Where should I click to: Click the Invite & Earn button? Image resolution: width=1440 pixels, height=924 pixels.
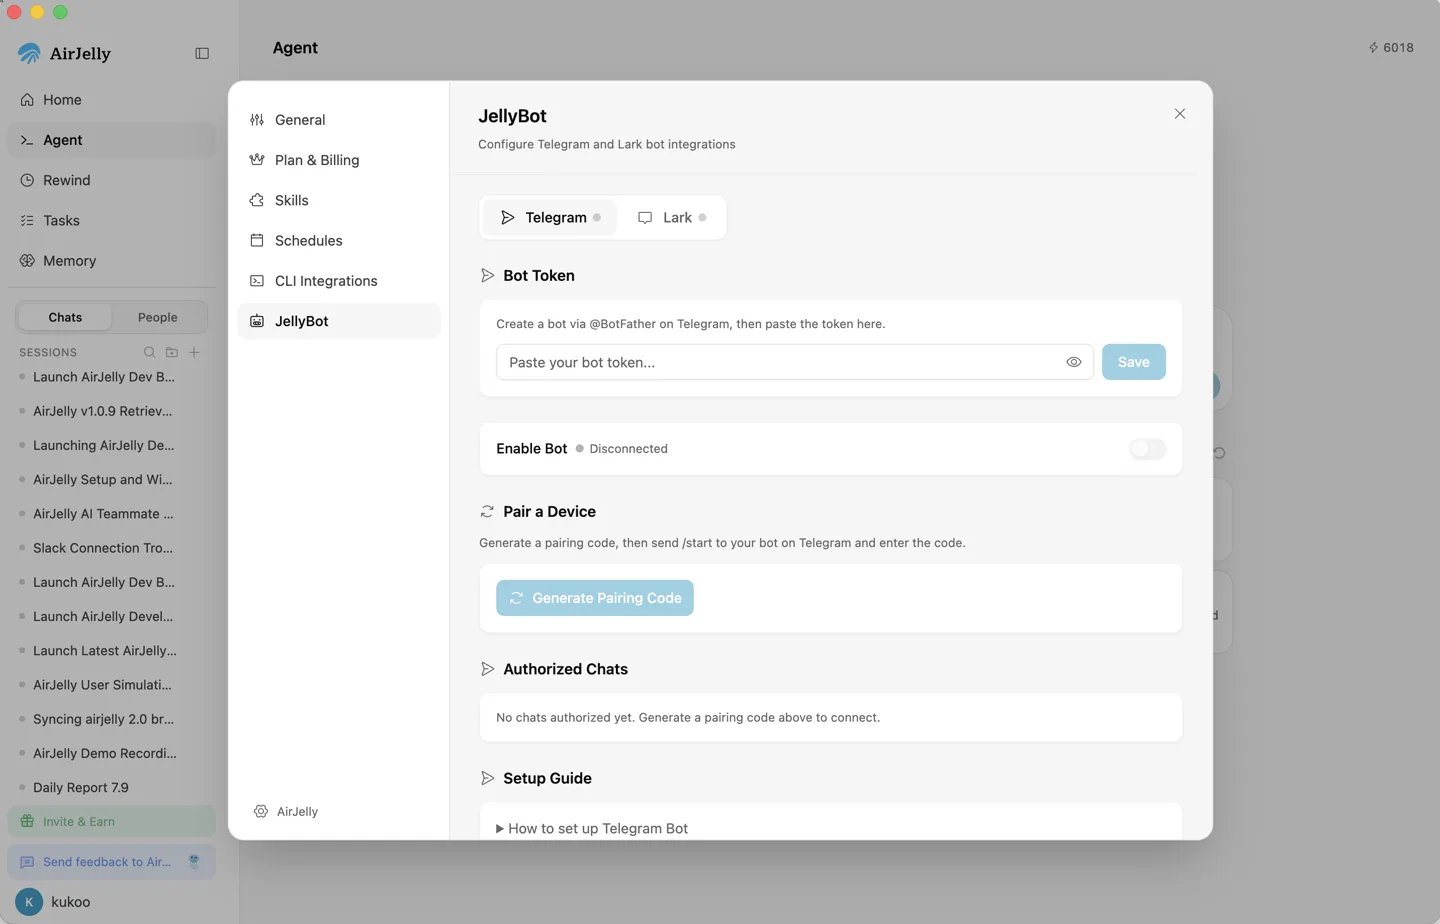coord(111,822)
